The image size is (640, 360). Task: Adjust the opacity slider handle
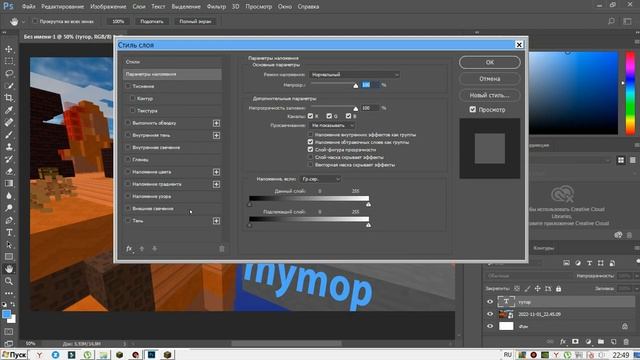[x=356, y=86]
